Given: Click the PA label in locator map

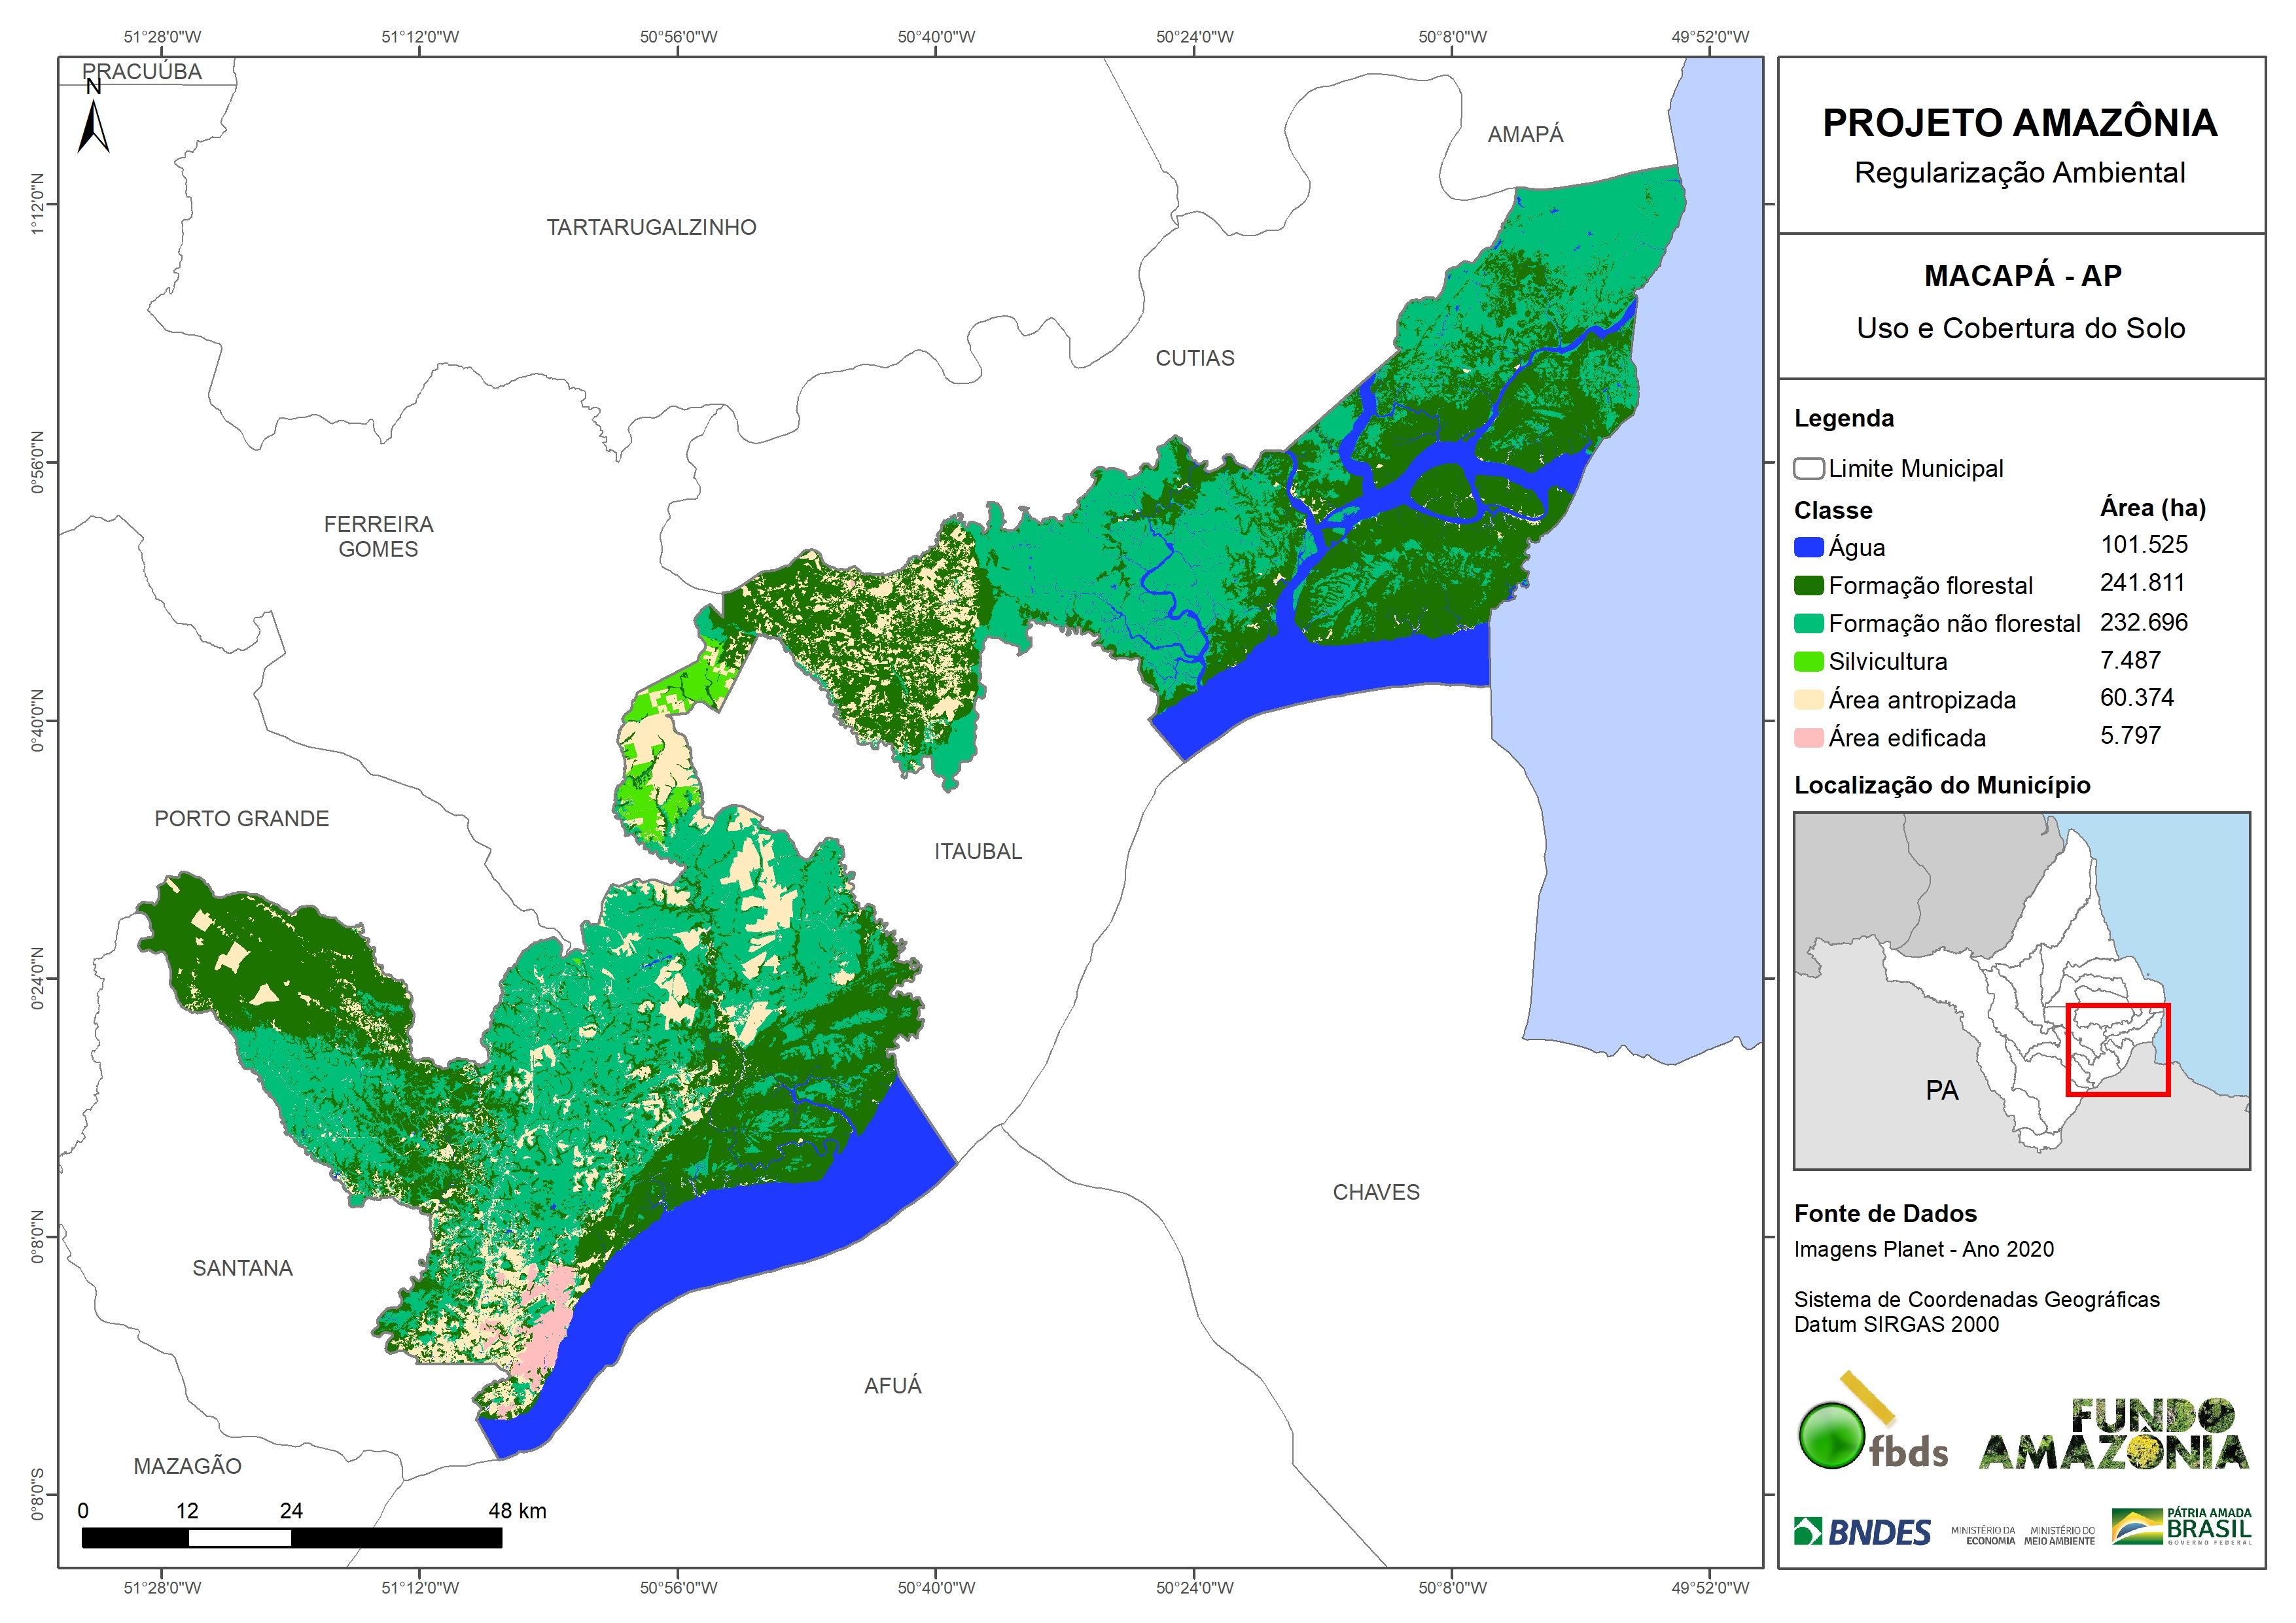Looking at the screenshot, I should pyautogui.click(x=1941, y=1090).
